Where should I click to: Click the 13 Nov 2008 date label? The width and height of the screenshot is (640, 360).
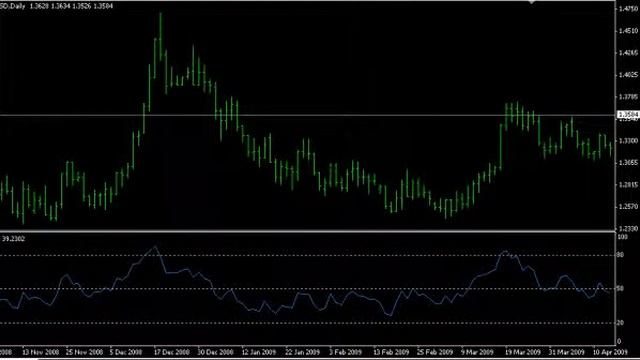tap(40, 352)
